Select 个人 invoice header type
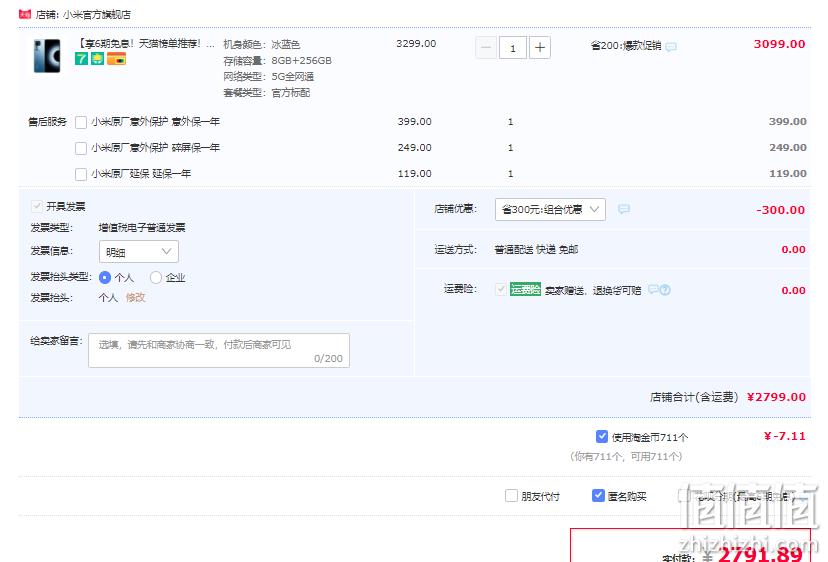 coord(105,277)
